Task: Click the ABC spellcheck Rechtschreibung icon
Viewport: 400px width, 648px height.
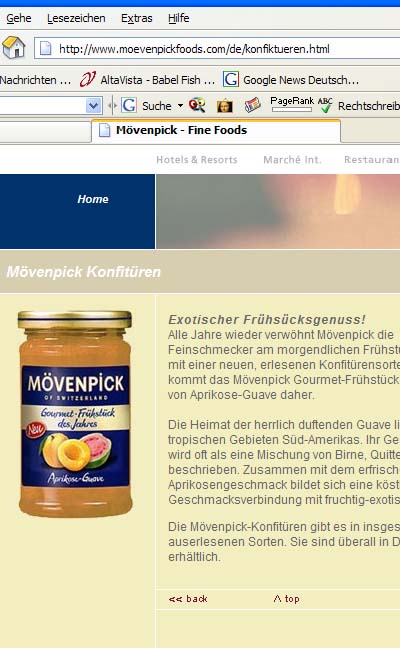Action: 325,105
